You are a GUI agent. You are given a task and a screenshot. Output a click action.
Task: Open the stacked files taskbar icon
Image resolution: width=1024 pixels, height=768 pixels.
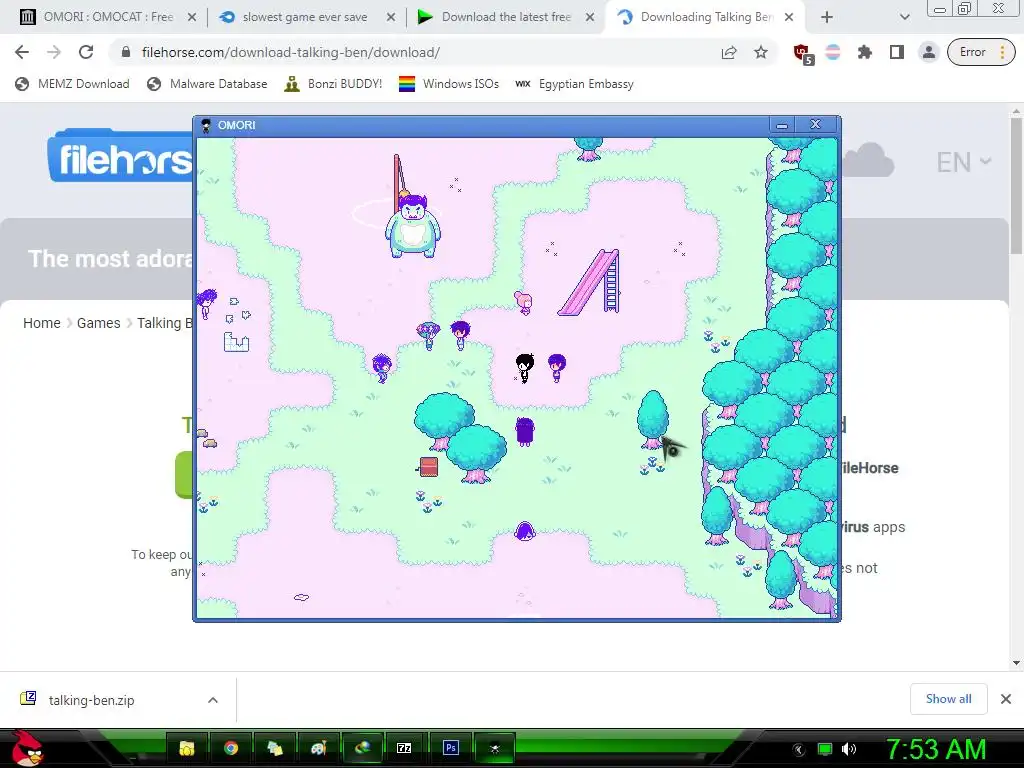pos(274,748)
